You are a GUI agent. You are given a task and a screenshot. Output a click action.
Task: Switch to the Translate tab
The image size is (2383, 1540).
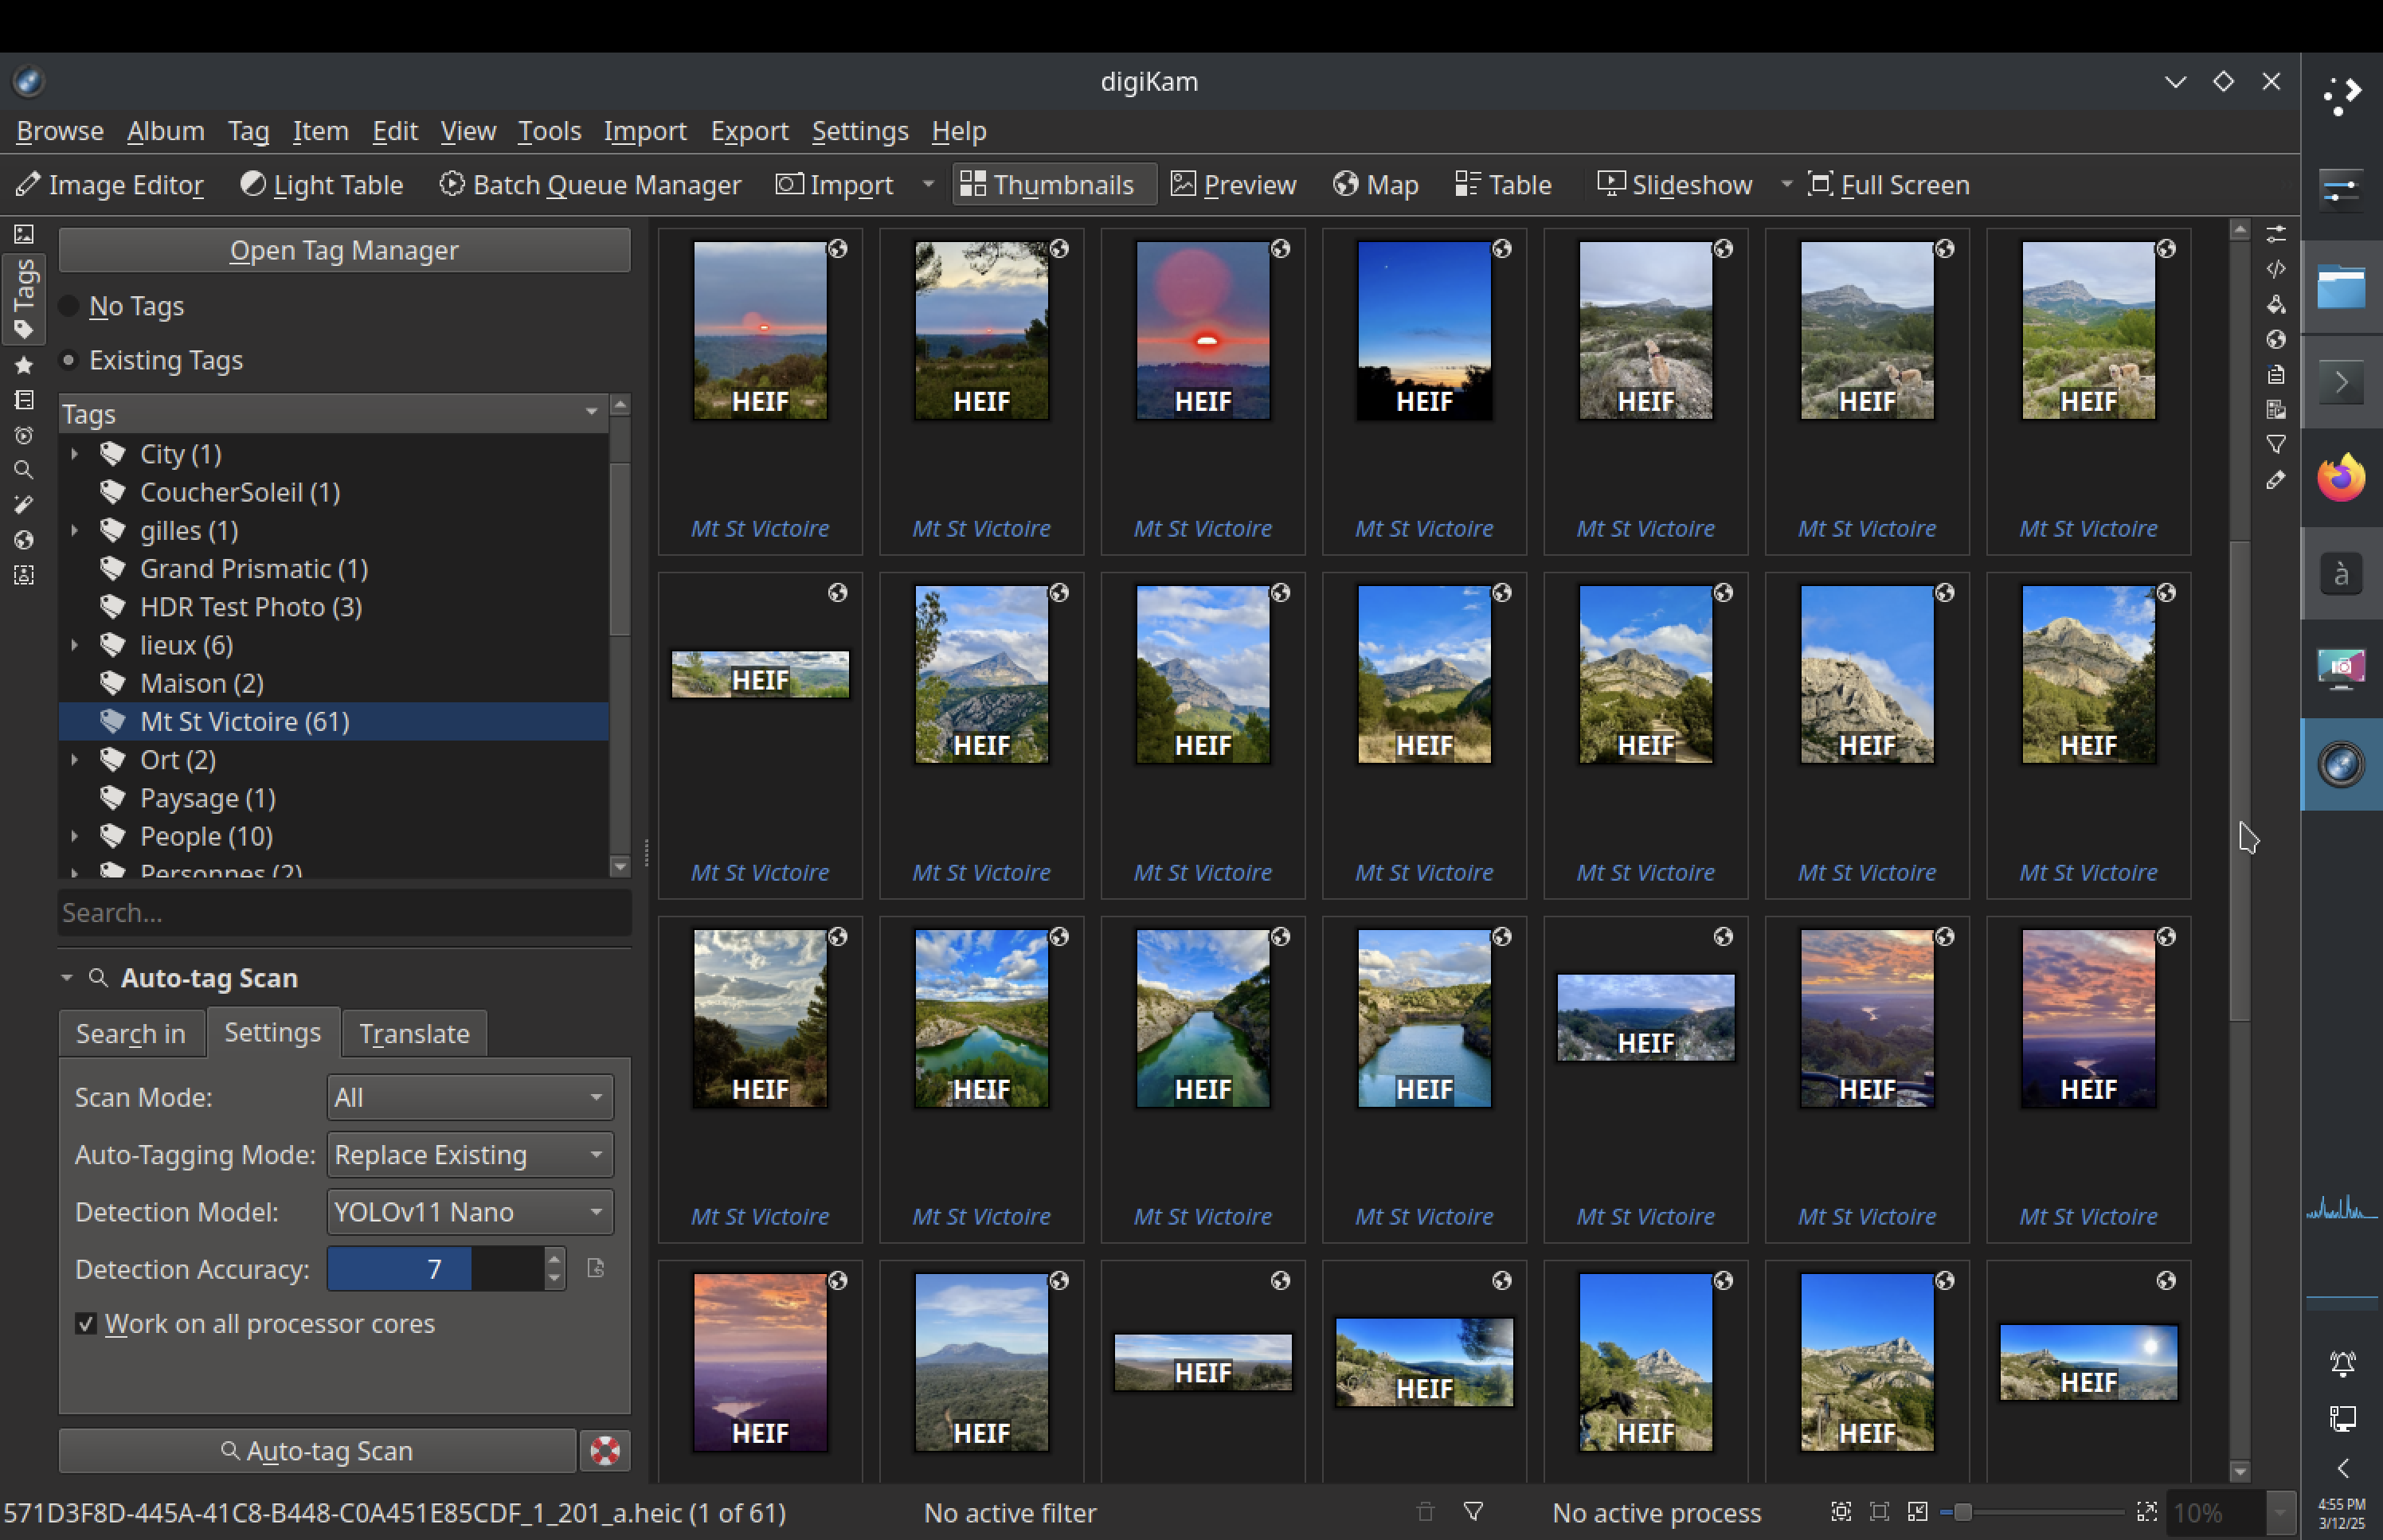point(414,1033)
